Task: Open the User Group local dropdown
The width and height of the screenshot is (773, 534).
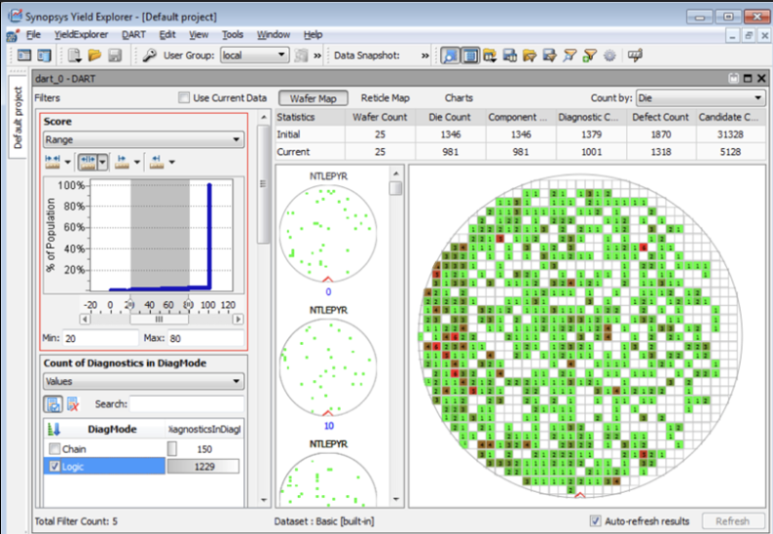Action: pyautogui.click(x=254, y=55)
